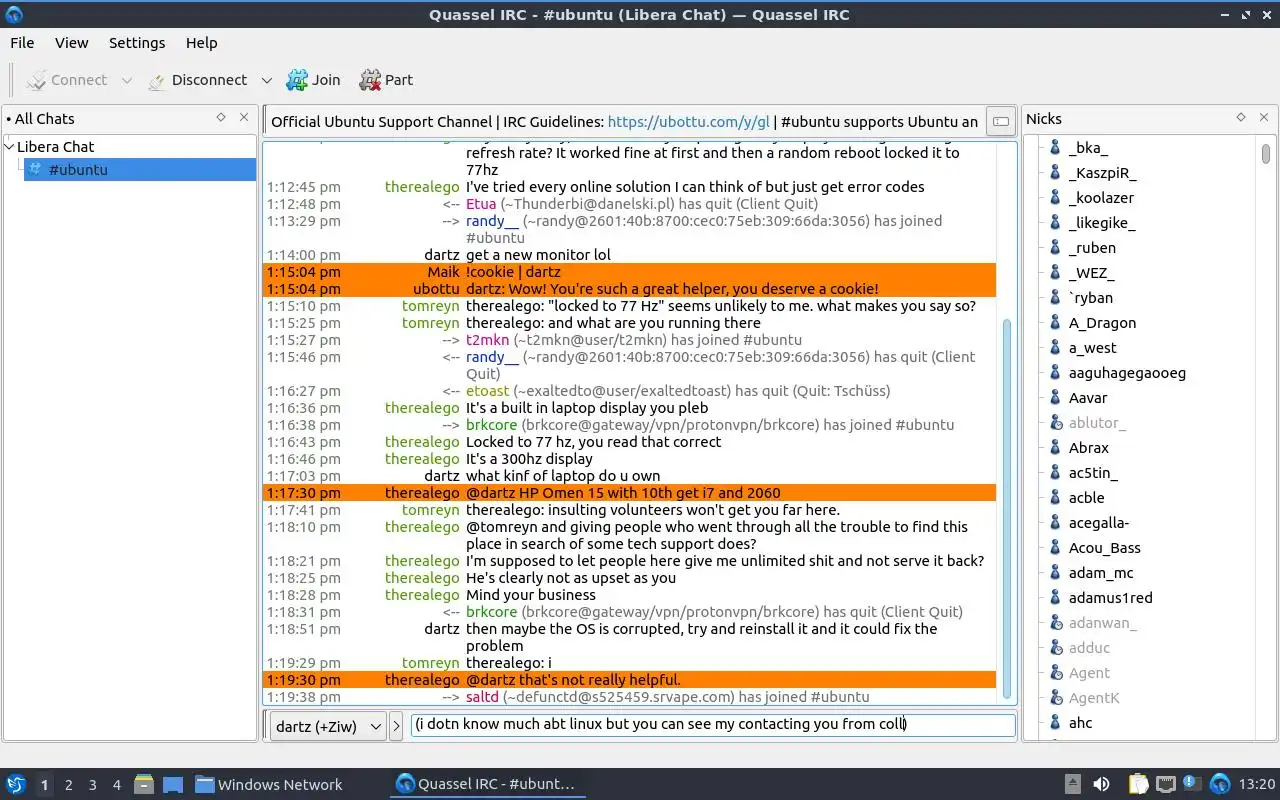Open the File menu
1280x800 pixels.
(x=22, y=43)
